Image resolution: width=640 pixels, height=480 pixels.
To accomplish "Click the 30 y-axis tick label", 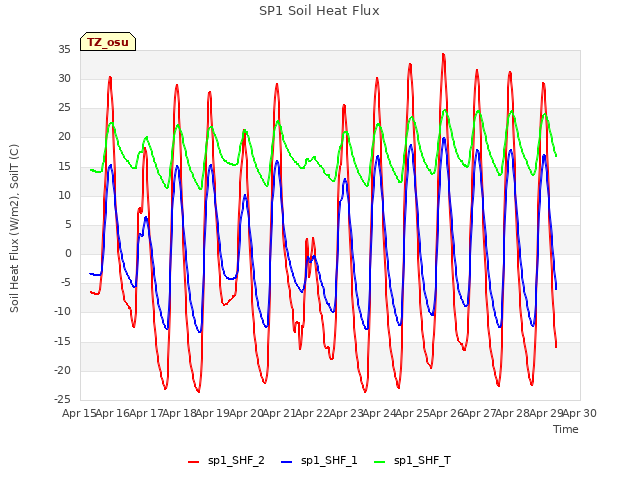I will pos(64,79).
